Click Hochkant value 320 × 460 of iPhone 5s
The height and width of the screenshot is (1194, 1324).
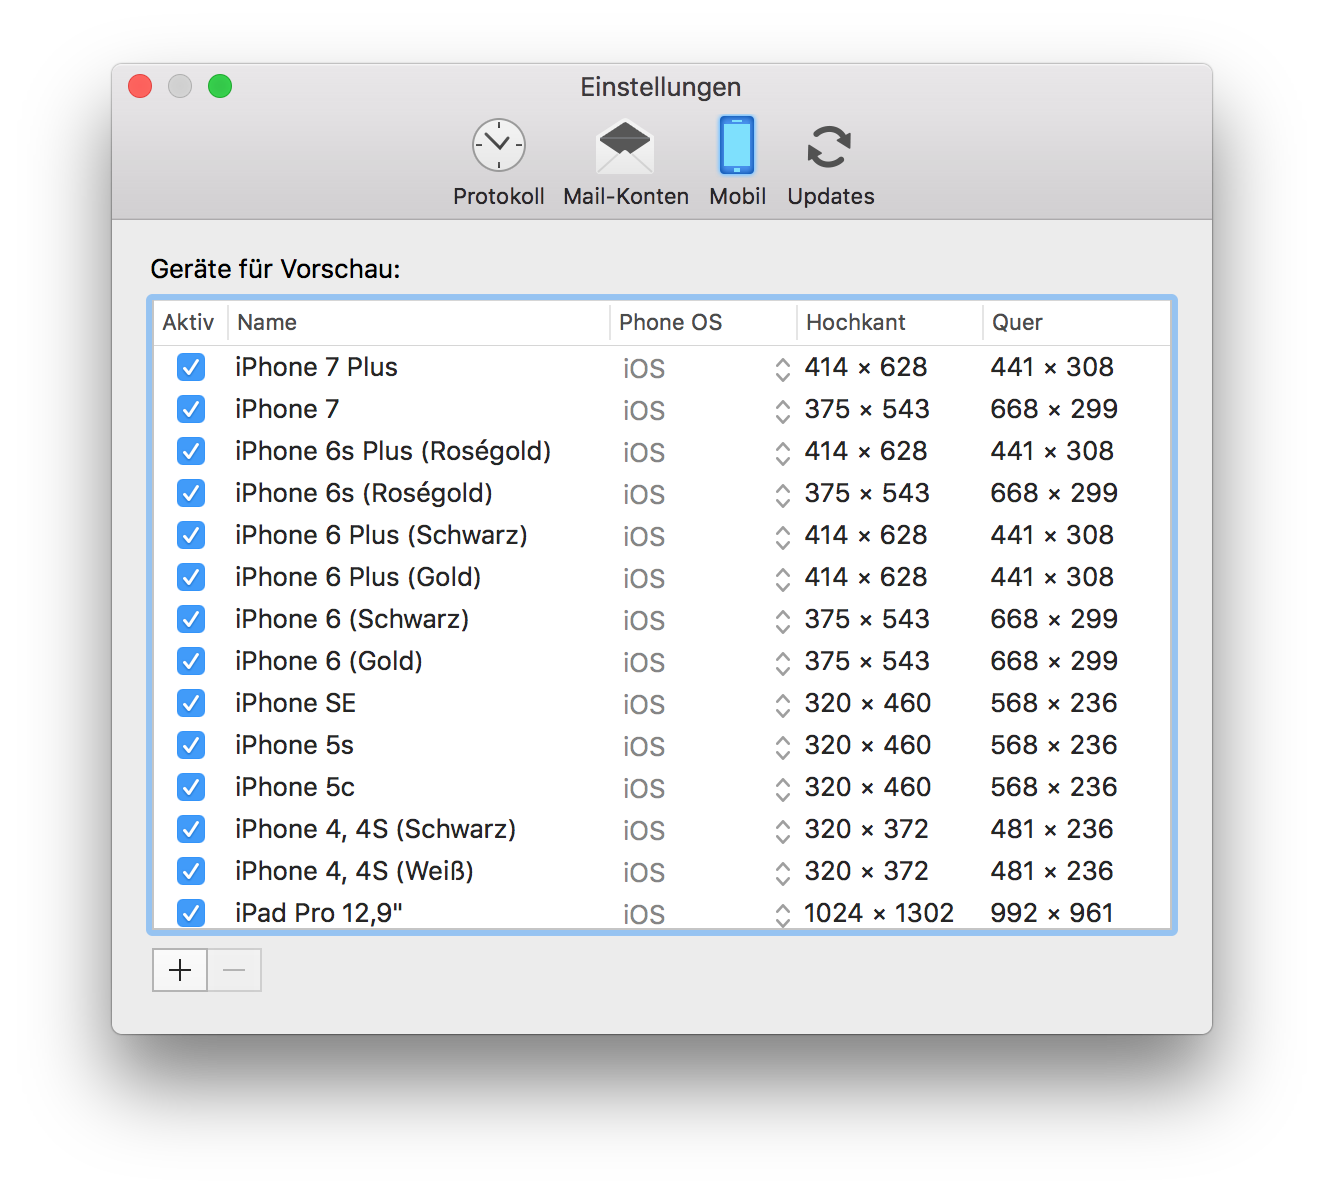tap(867, 745)
